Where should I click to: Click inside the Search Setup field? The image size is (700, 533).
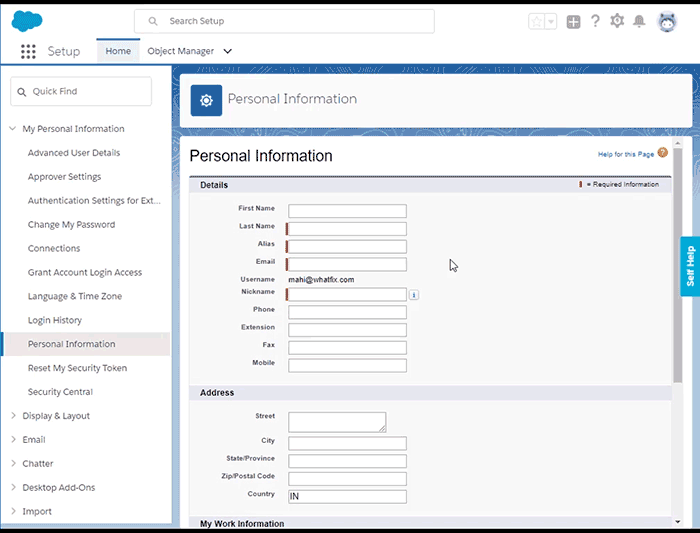point(284,21)
